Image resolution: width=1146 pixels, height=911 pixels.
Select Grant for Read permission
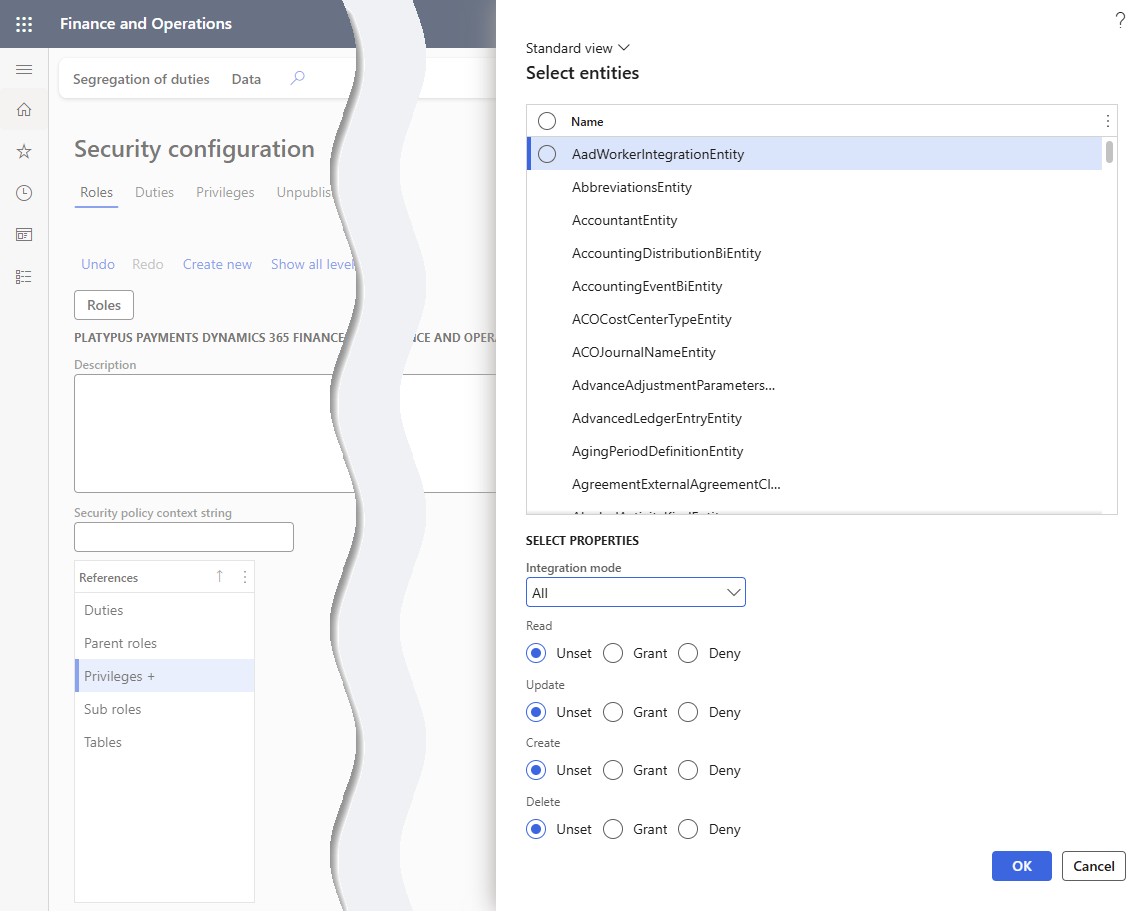click(x=614, y=653)
